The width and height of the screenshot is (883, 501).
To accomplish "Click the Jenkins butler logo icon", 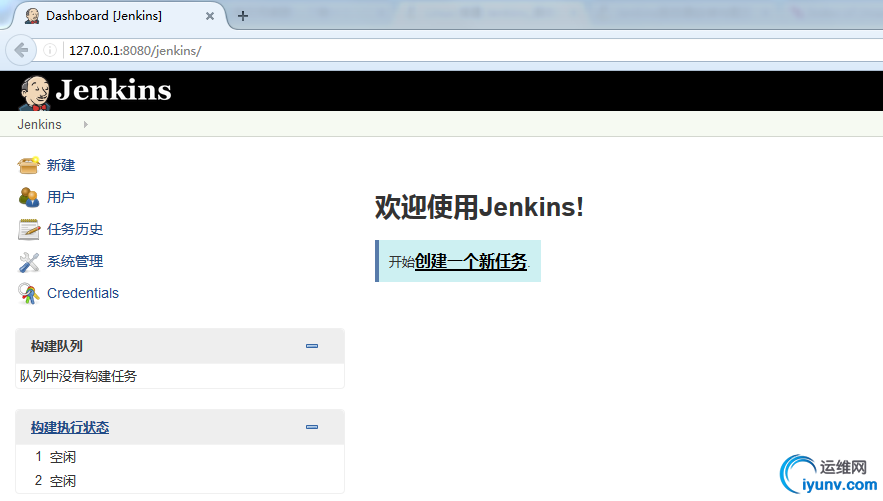I will coord(35,93).
